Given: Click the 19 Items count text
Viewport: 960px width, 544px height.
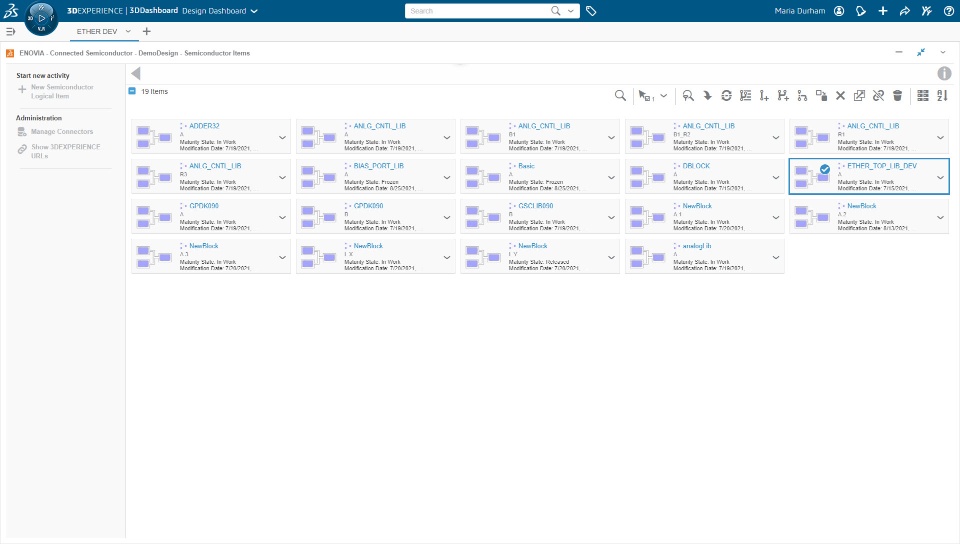Looking at the screenshot, I should [x=154, y=91].
